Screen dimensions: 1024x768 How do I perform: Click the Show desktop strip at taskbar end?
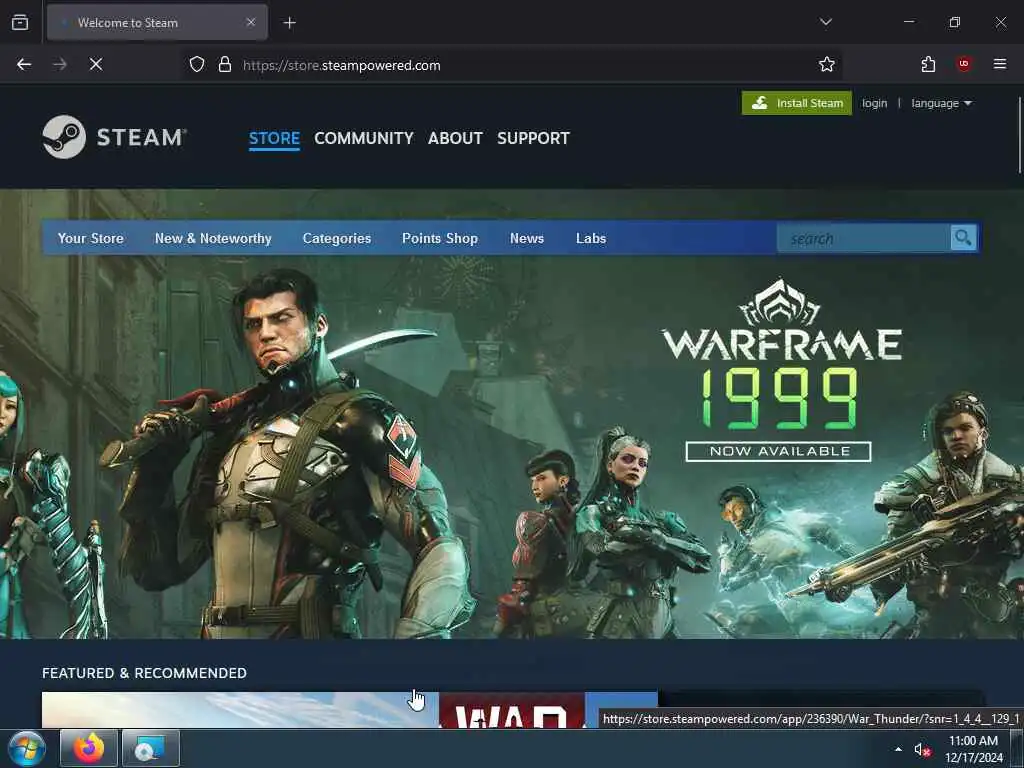tap(1017, 749)
